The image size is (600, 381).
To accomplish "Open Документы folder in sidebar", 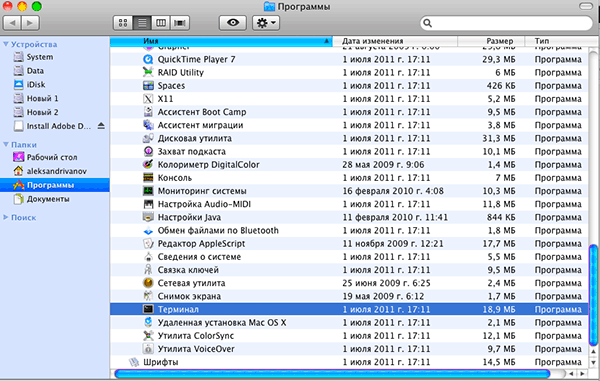I will 41,199.
